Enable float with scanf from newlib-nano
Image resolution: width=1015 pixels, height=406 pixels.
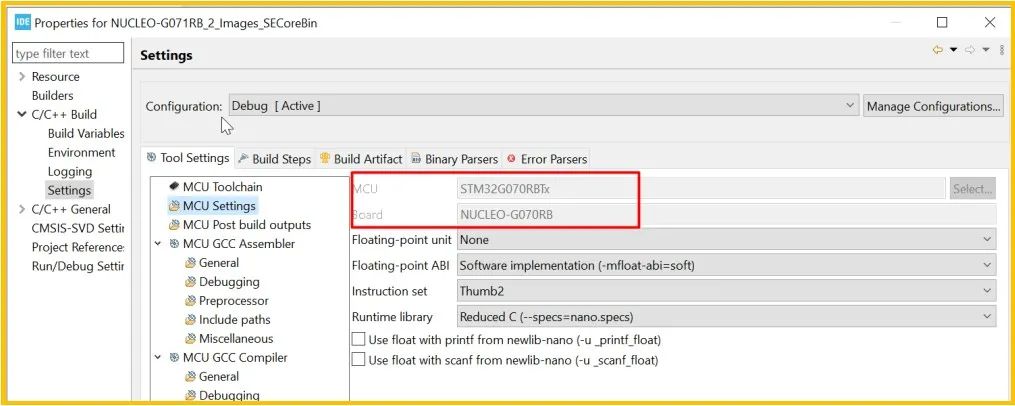[x=358, y=359]
